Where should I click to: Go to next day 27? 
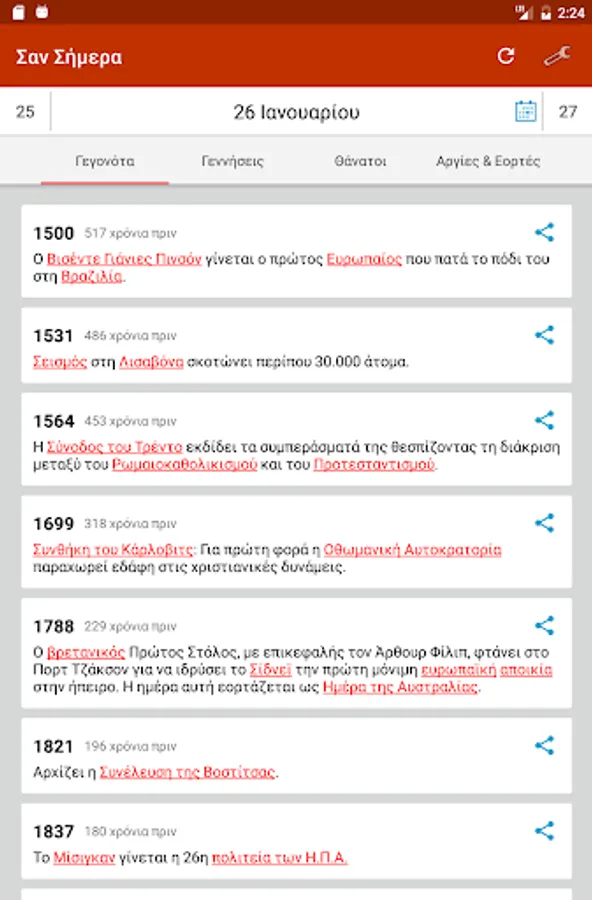(568, 111)
